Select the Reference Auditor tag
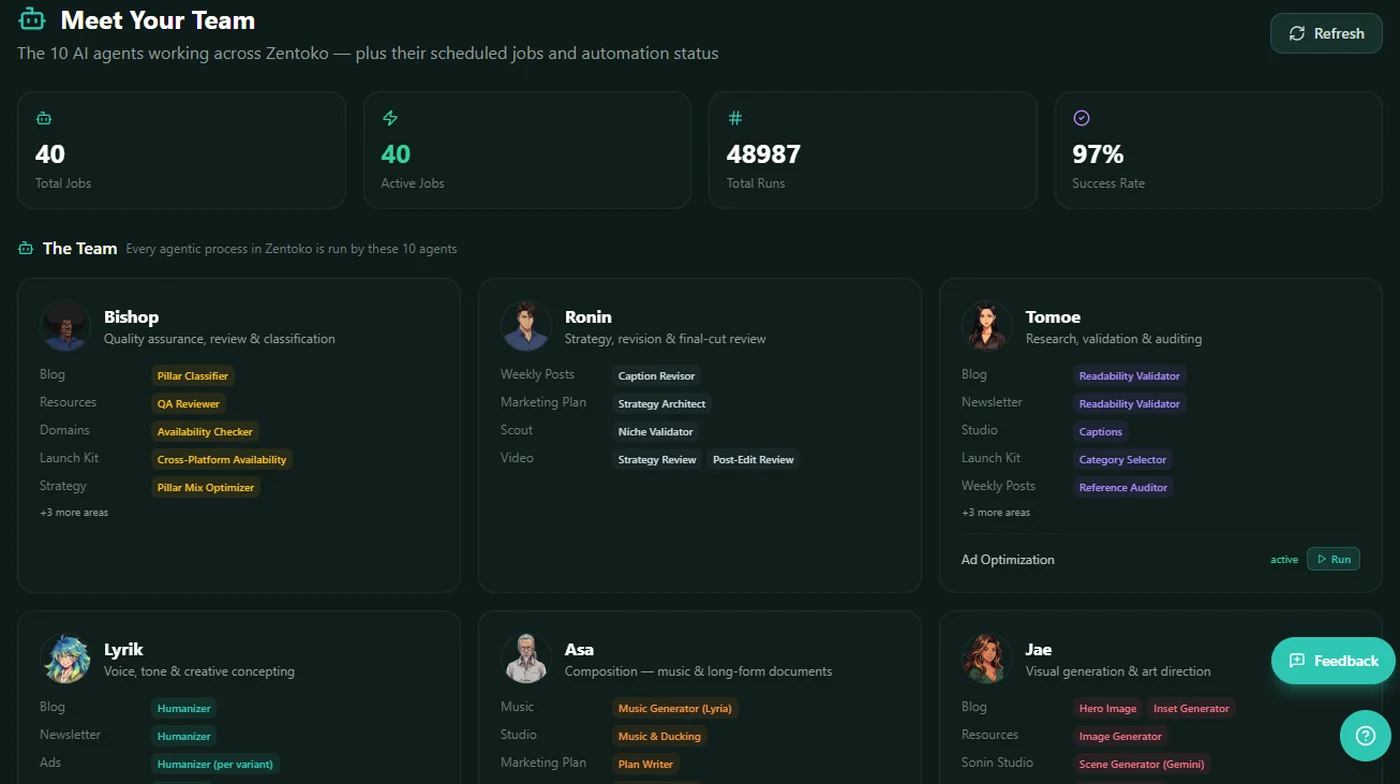The height and width of the screenshot is (784, 1400). point(1124,488)
